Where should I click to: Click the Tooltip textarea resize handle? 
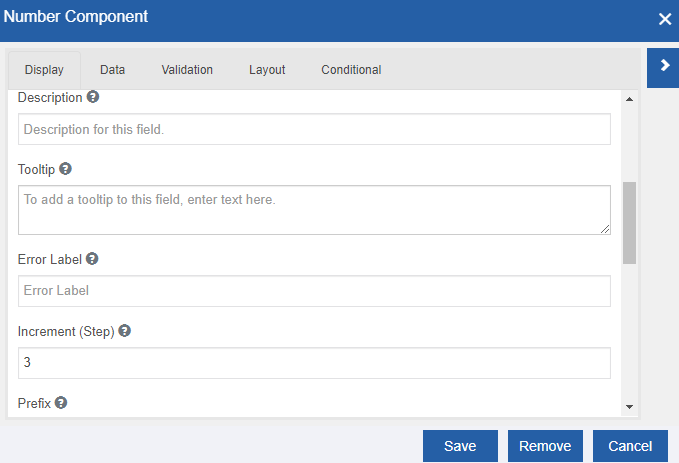[605, 229]
